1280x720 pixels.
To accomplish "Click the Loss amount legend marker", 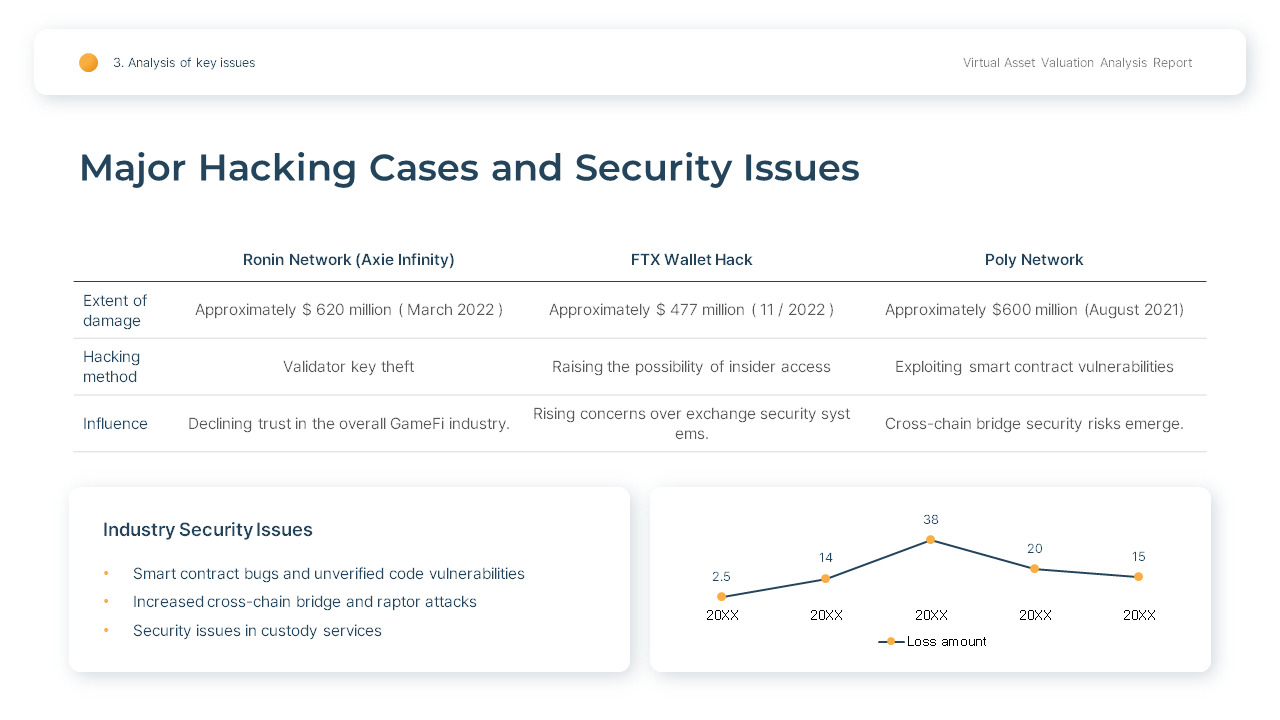I will coord(891,642).
